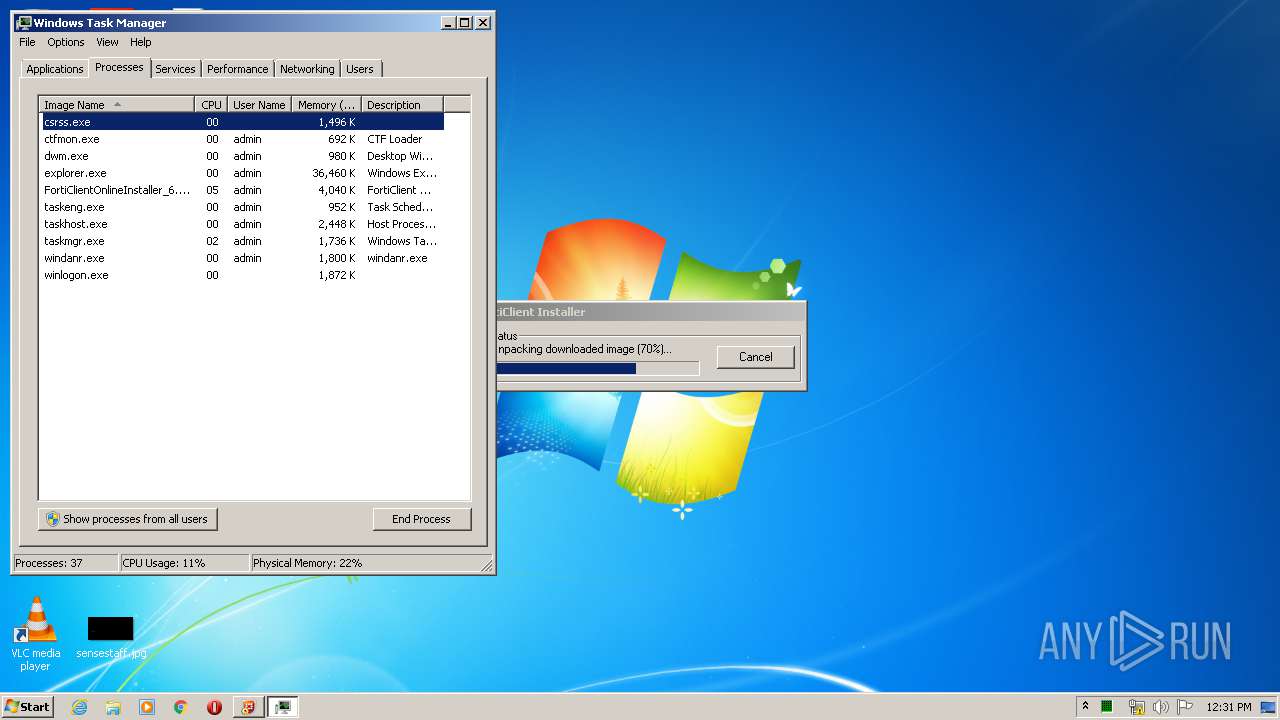
Task: Select the csrss.exe process row
Action: click(x=241, y=122)
